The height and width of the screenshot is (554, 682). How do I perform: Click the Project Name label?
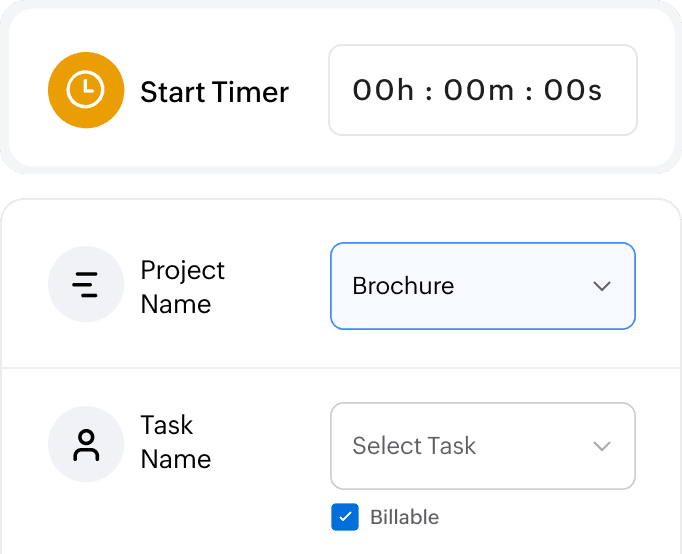coord(183,287)
